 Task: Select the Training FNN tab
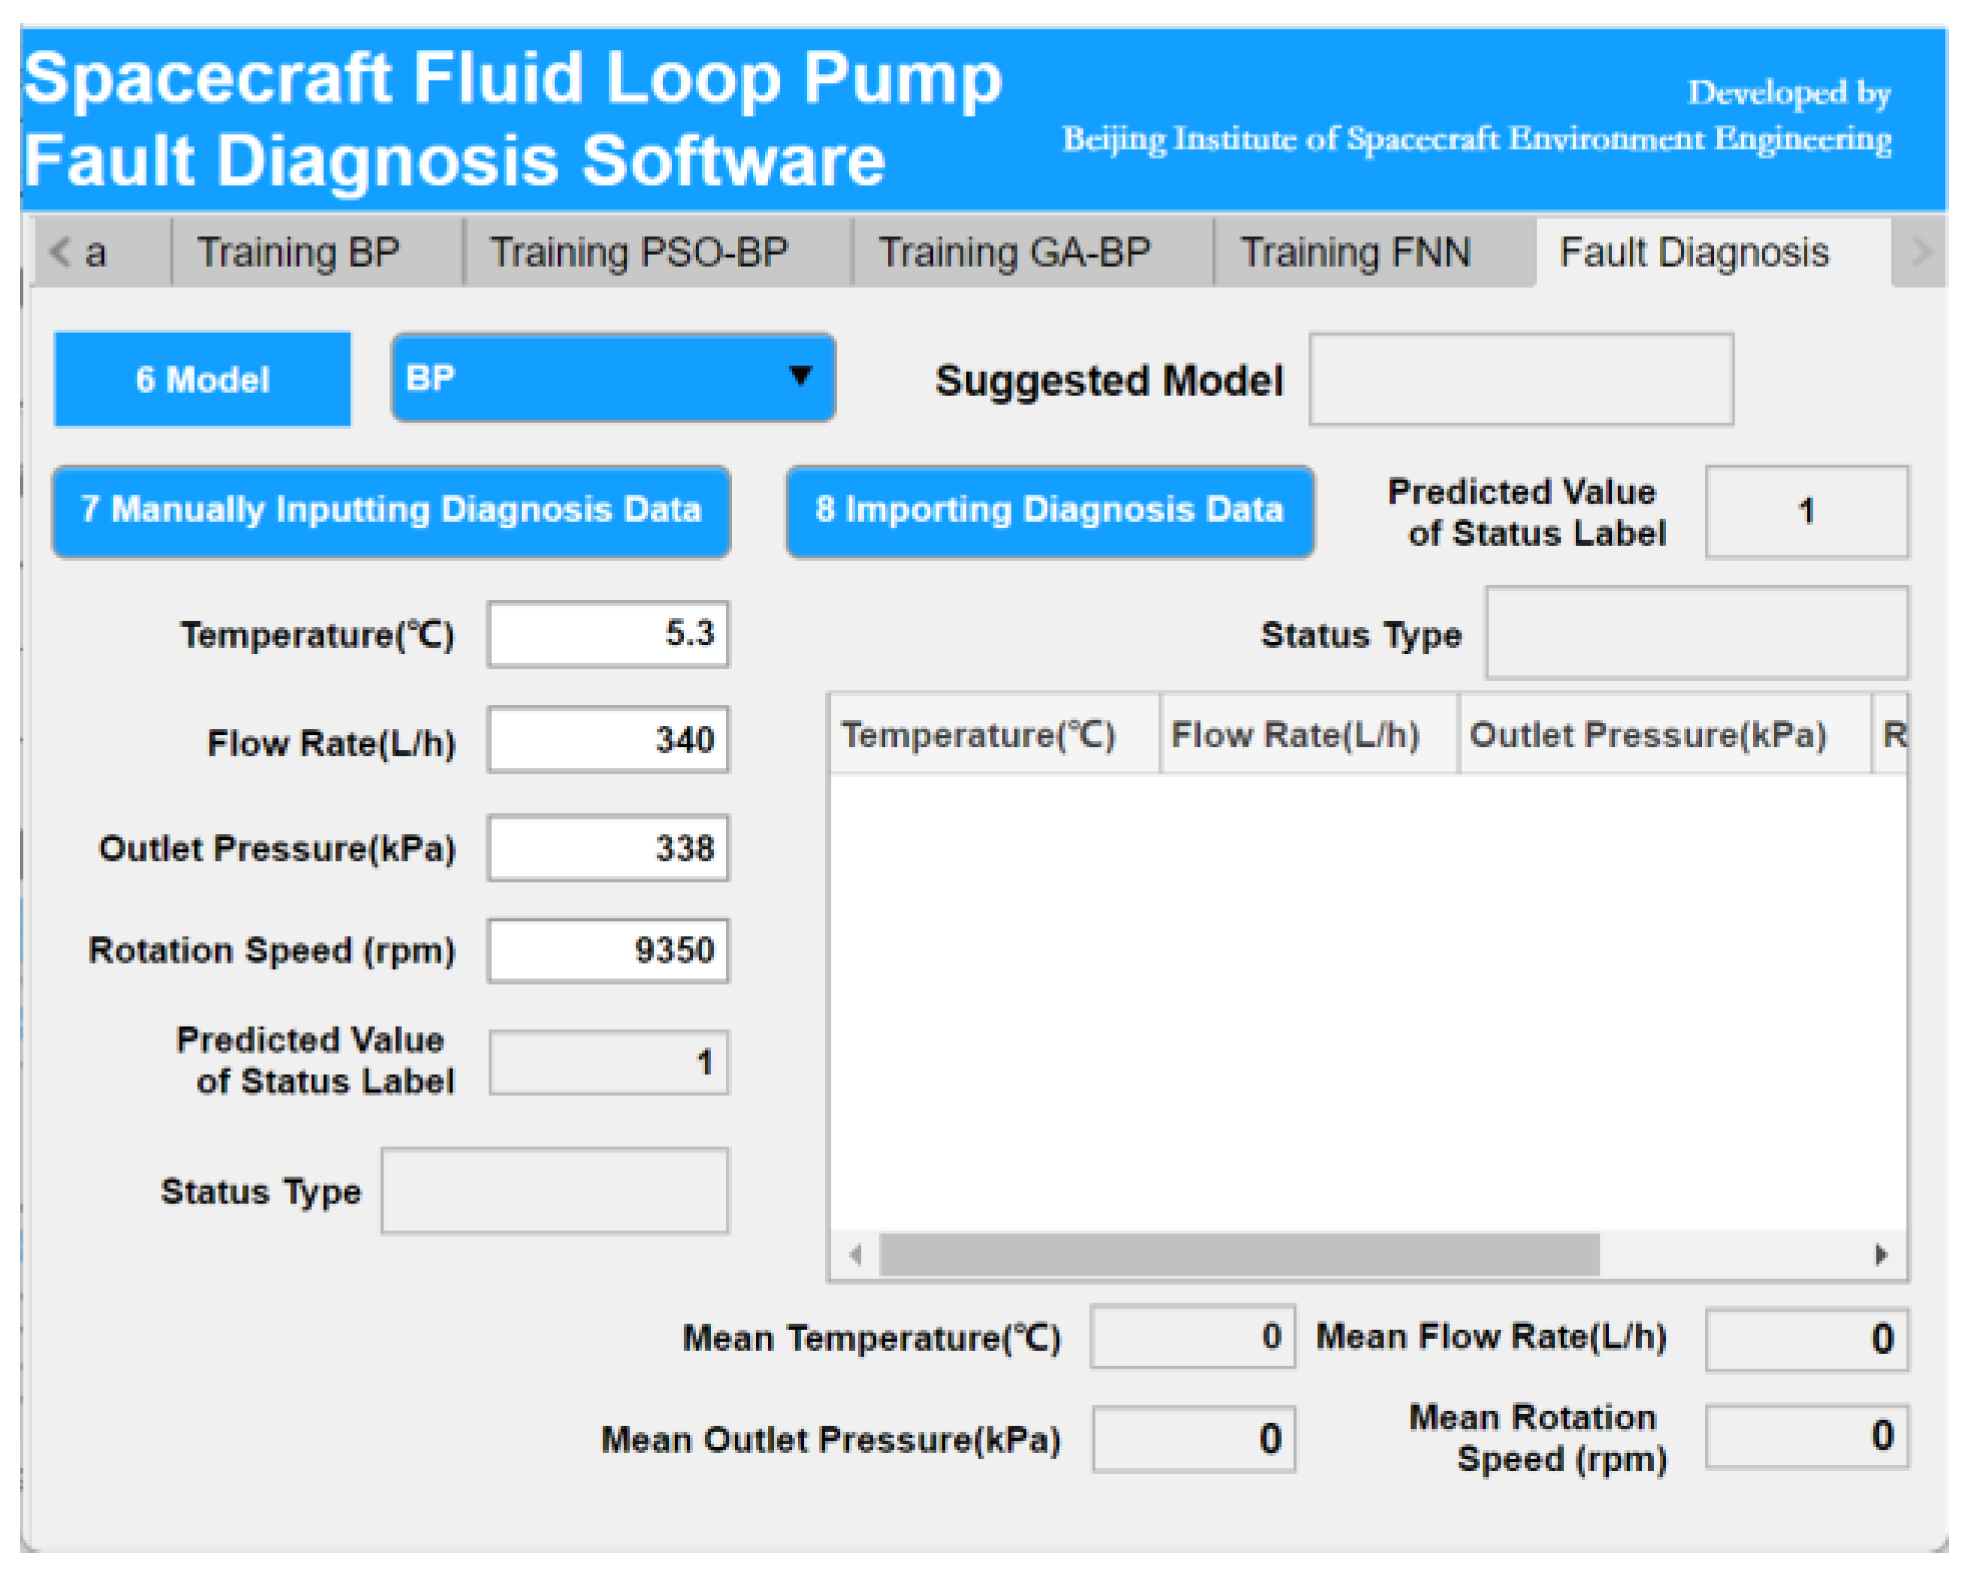(1355, 252)
